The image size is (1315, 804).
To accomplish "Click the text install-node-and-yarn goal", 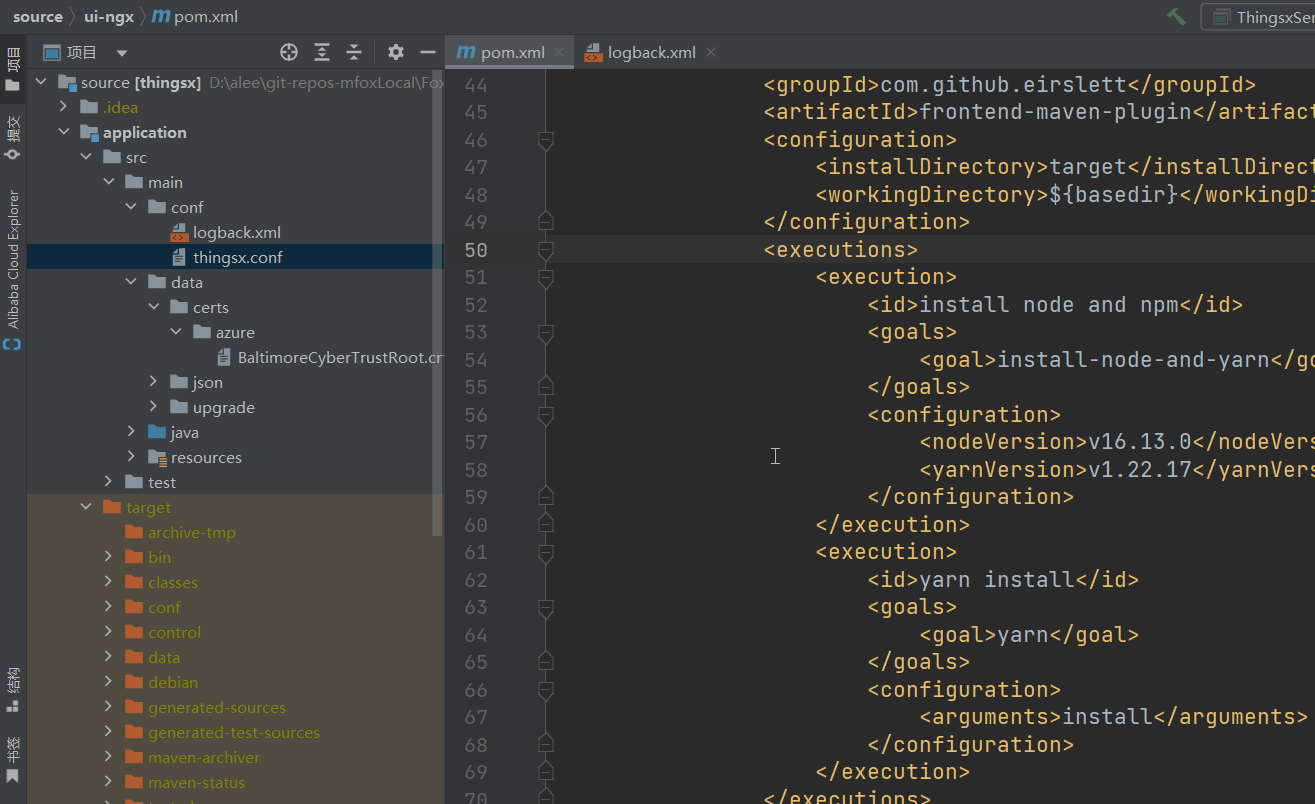I will tap(1134, 359).
